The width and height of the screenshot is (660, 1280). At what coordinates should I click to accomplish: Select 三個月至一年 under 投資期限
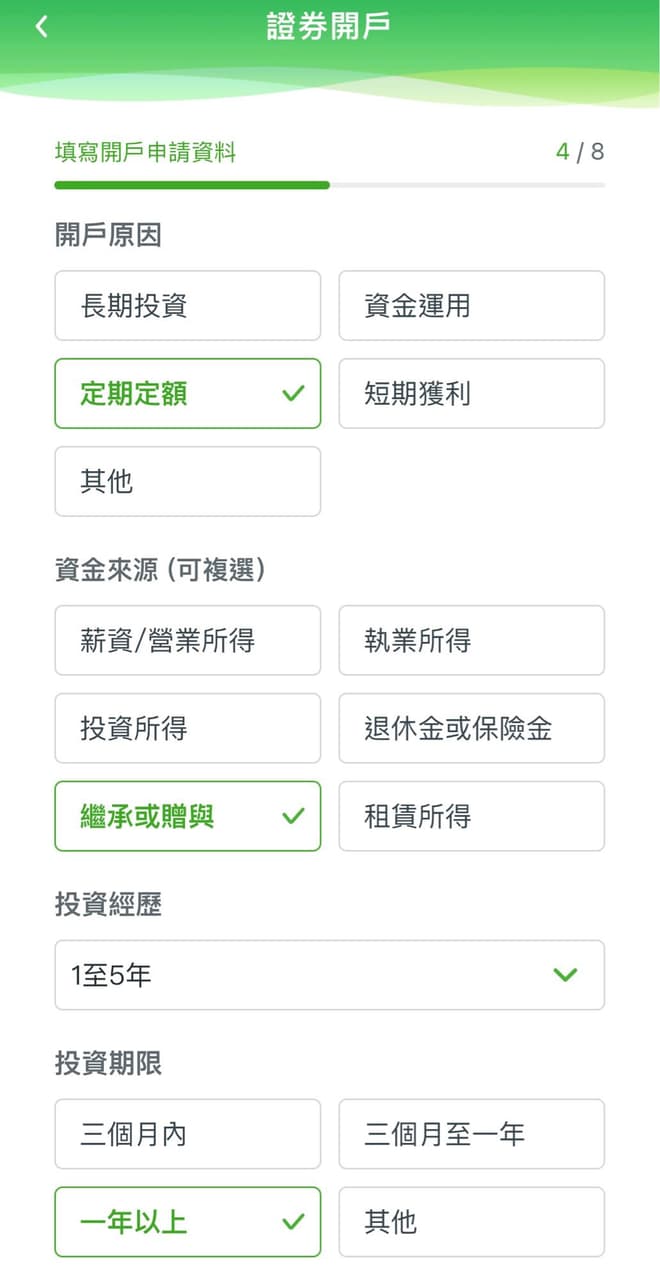471,1134
